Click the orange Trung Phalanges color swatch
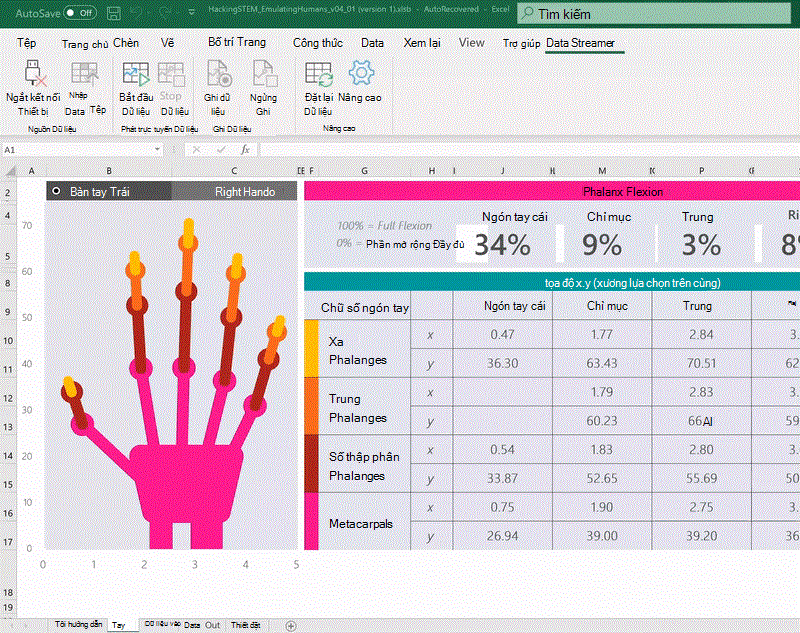The width and height of the screenshot is (800, 633). [311, 406]
